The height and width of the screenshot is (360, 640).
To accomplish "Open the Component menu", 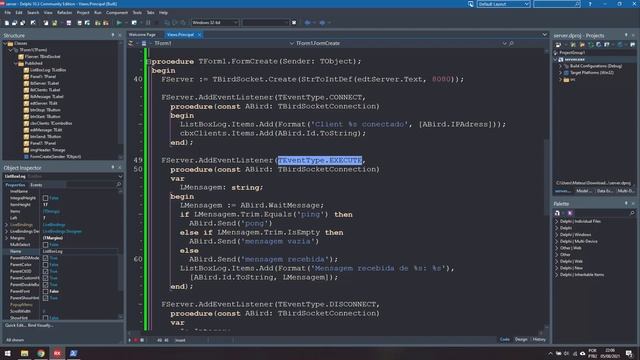I will (117, 13).
